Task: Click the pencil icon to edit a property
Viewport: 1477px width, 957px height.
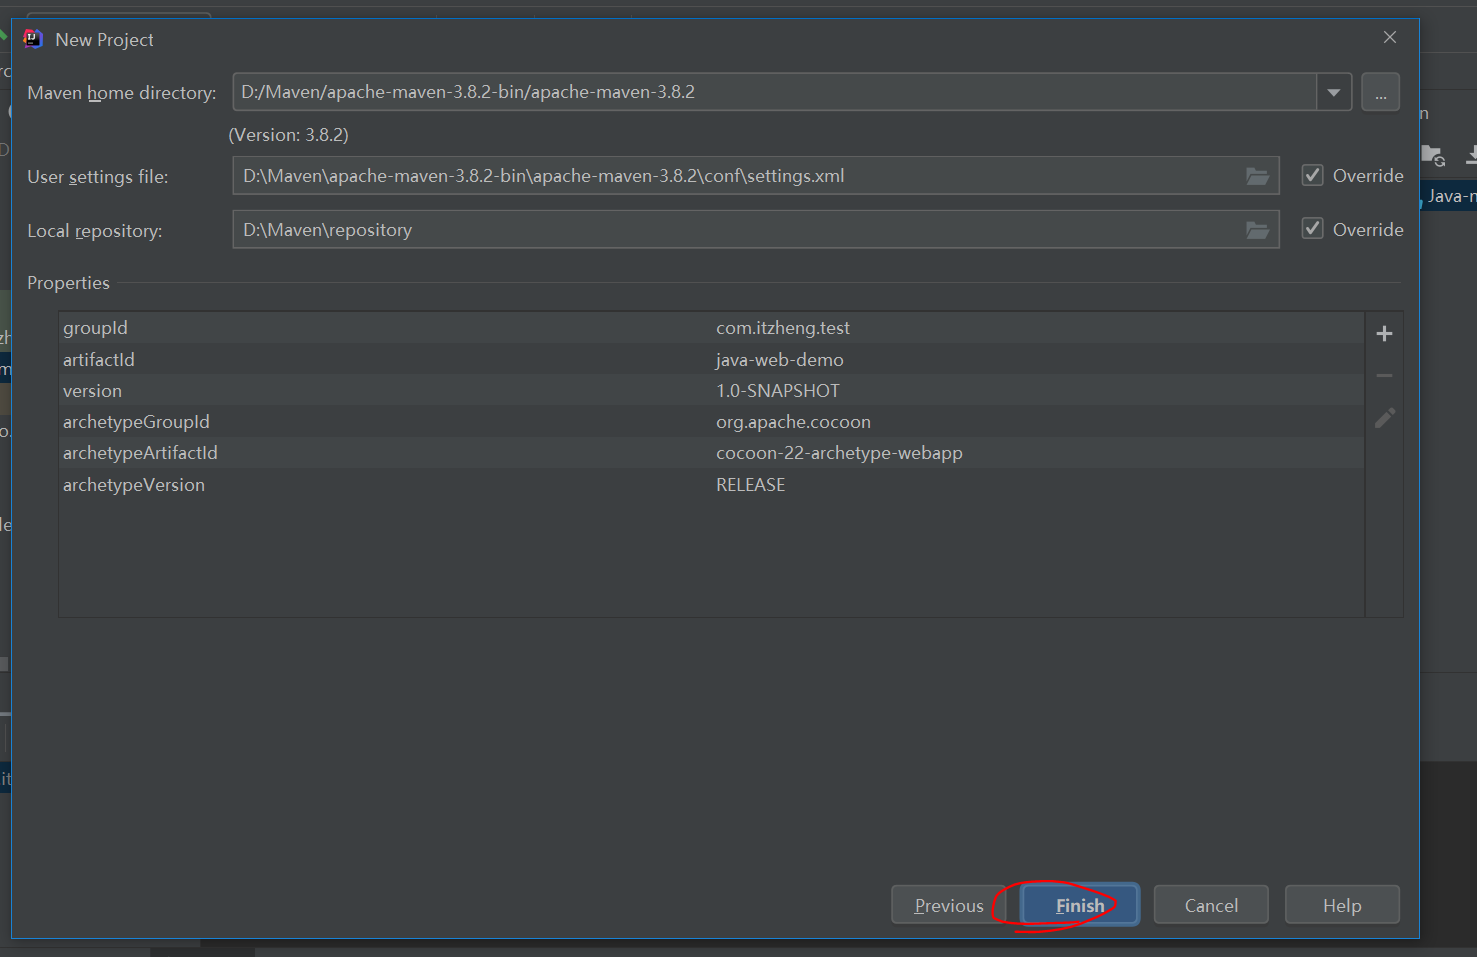Action: point(1384,418)
